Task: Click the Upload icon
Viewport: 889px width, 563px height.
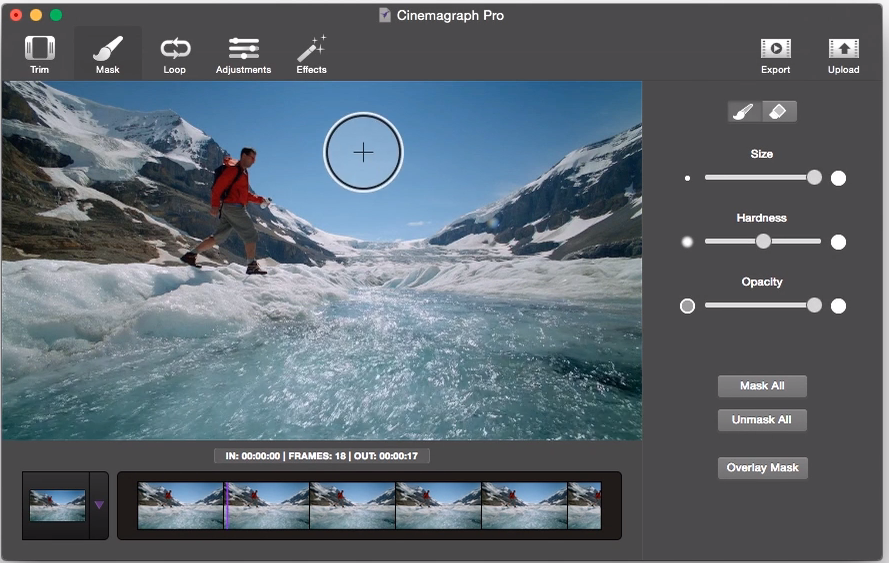Action: coord(843,49)
